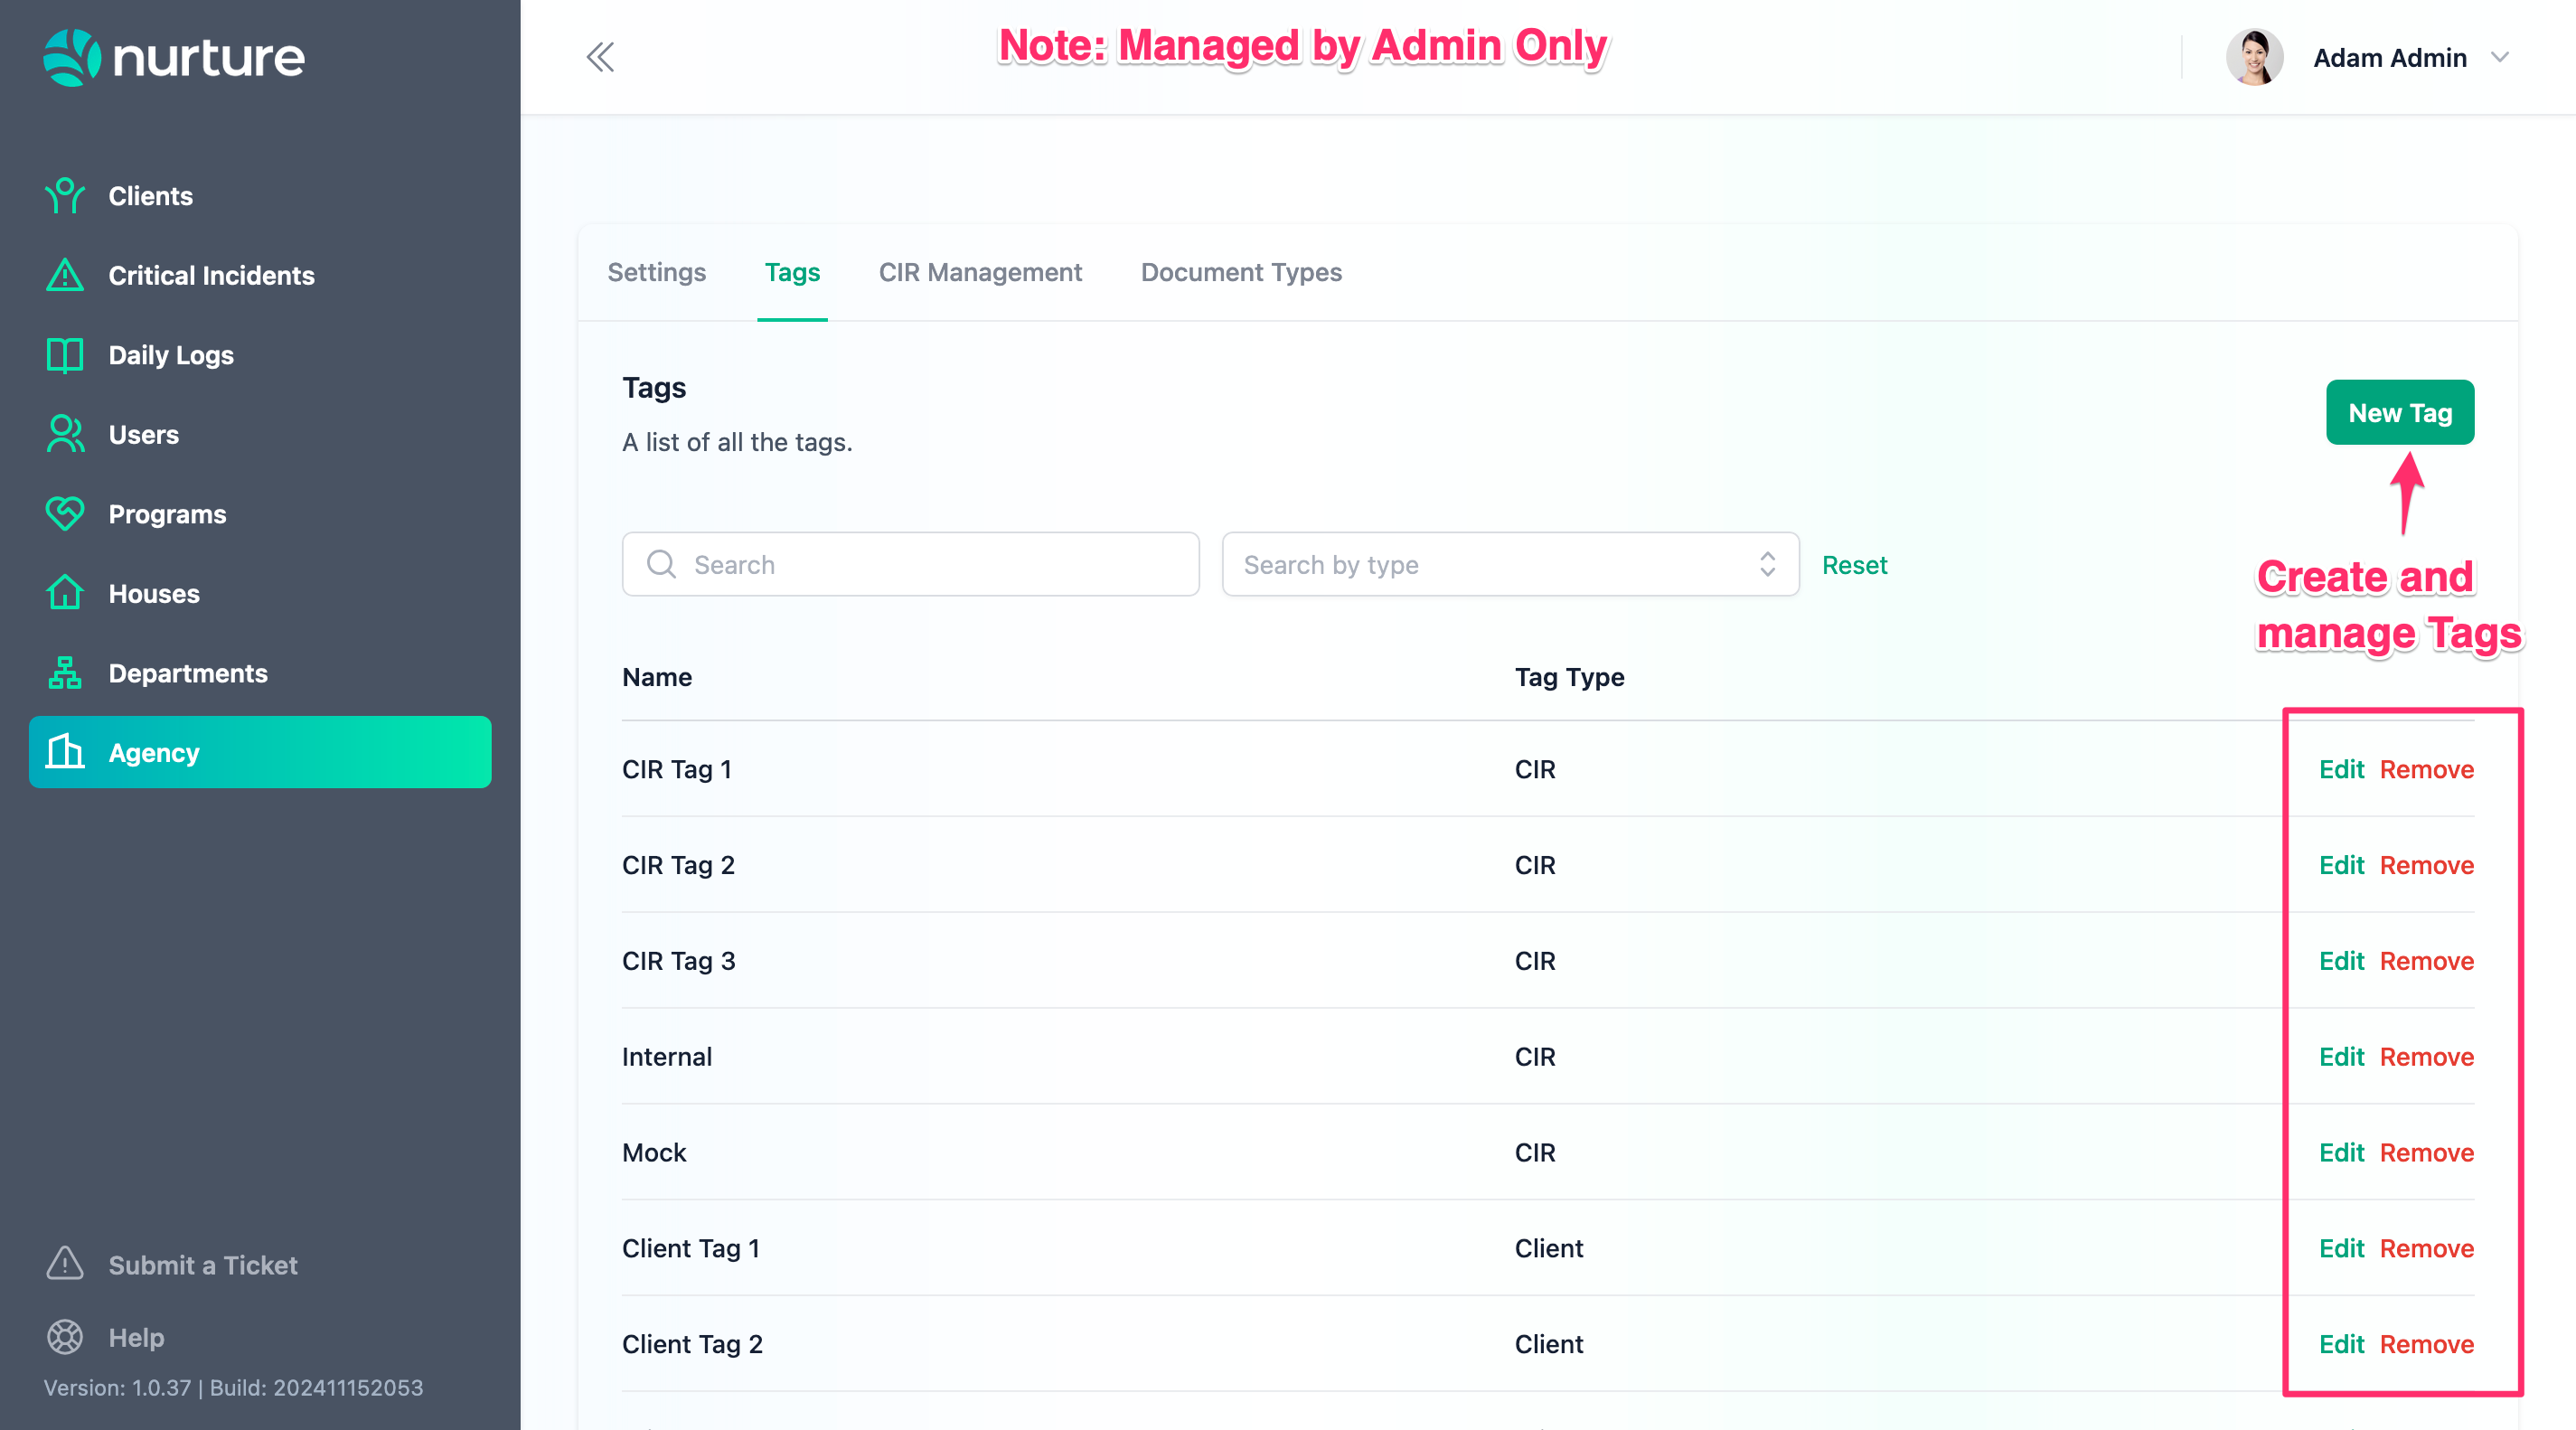Viewport: 2576px width, 1430px height.
Task: Open Programs heart icon in sidebar
Action: pos(65,514)
